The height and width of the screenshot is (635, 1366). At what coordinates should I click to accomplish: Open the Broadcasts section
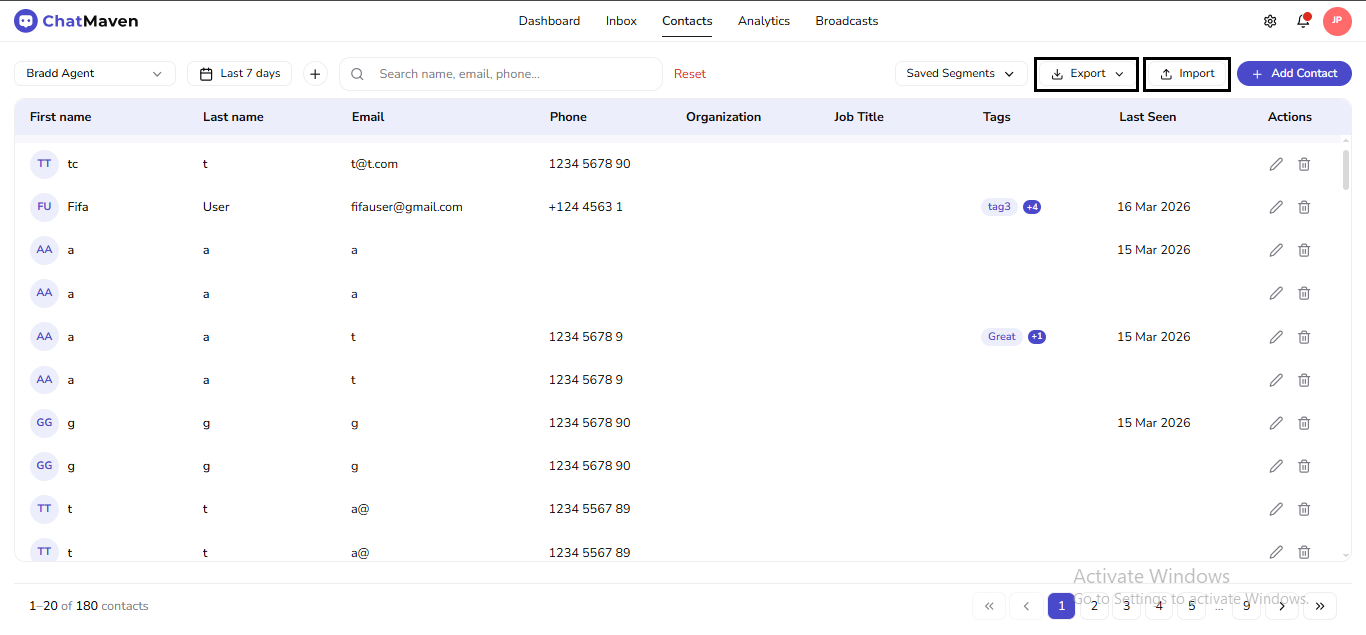pos(846,20)
